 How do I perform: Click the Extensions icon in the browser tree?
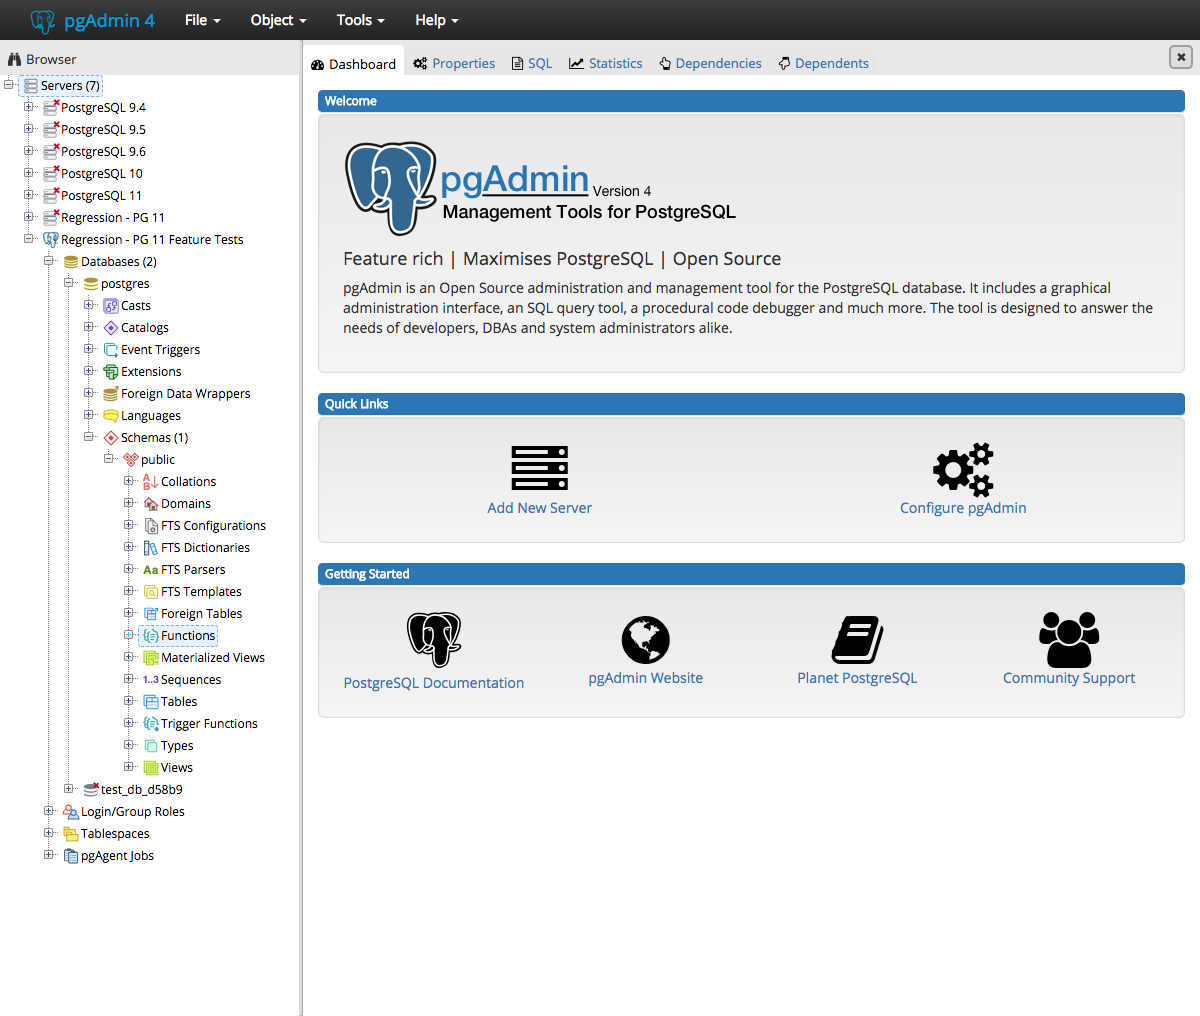click(111, 372)
